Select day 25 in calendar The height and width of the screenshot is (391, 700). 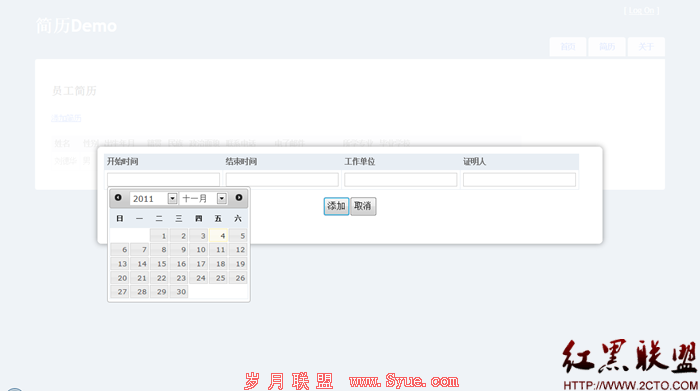(218, 278)
